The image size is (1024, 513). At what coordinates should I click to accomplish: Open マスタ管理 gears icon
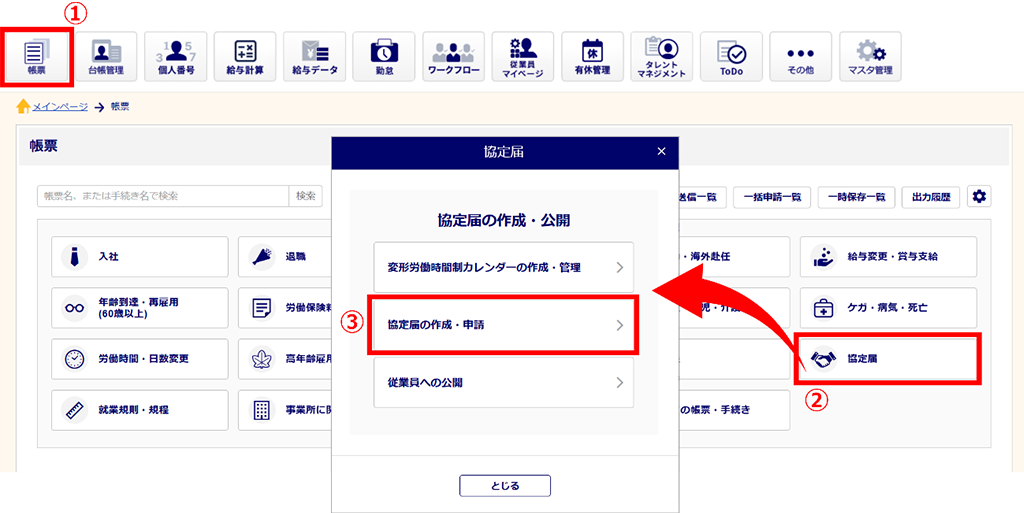[x=870, y=58]
